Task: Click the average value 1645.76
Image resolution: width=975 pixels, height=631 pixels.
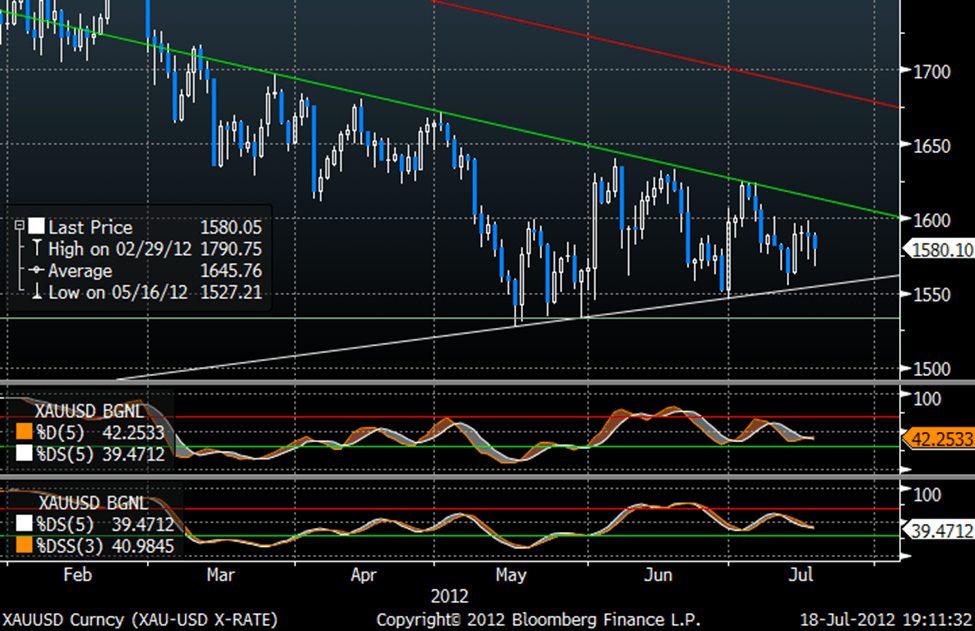Action: [231, 270]
